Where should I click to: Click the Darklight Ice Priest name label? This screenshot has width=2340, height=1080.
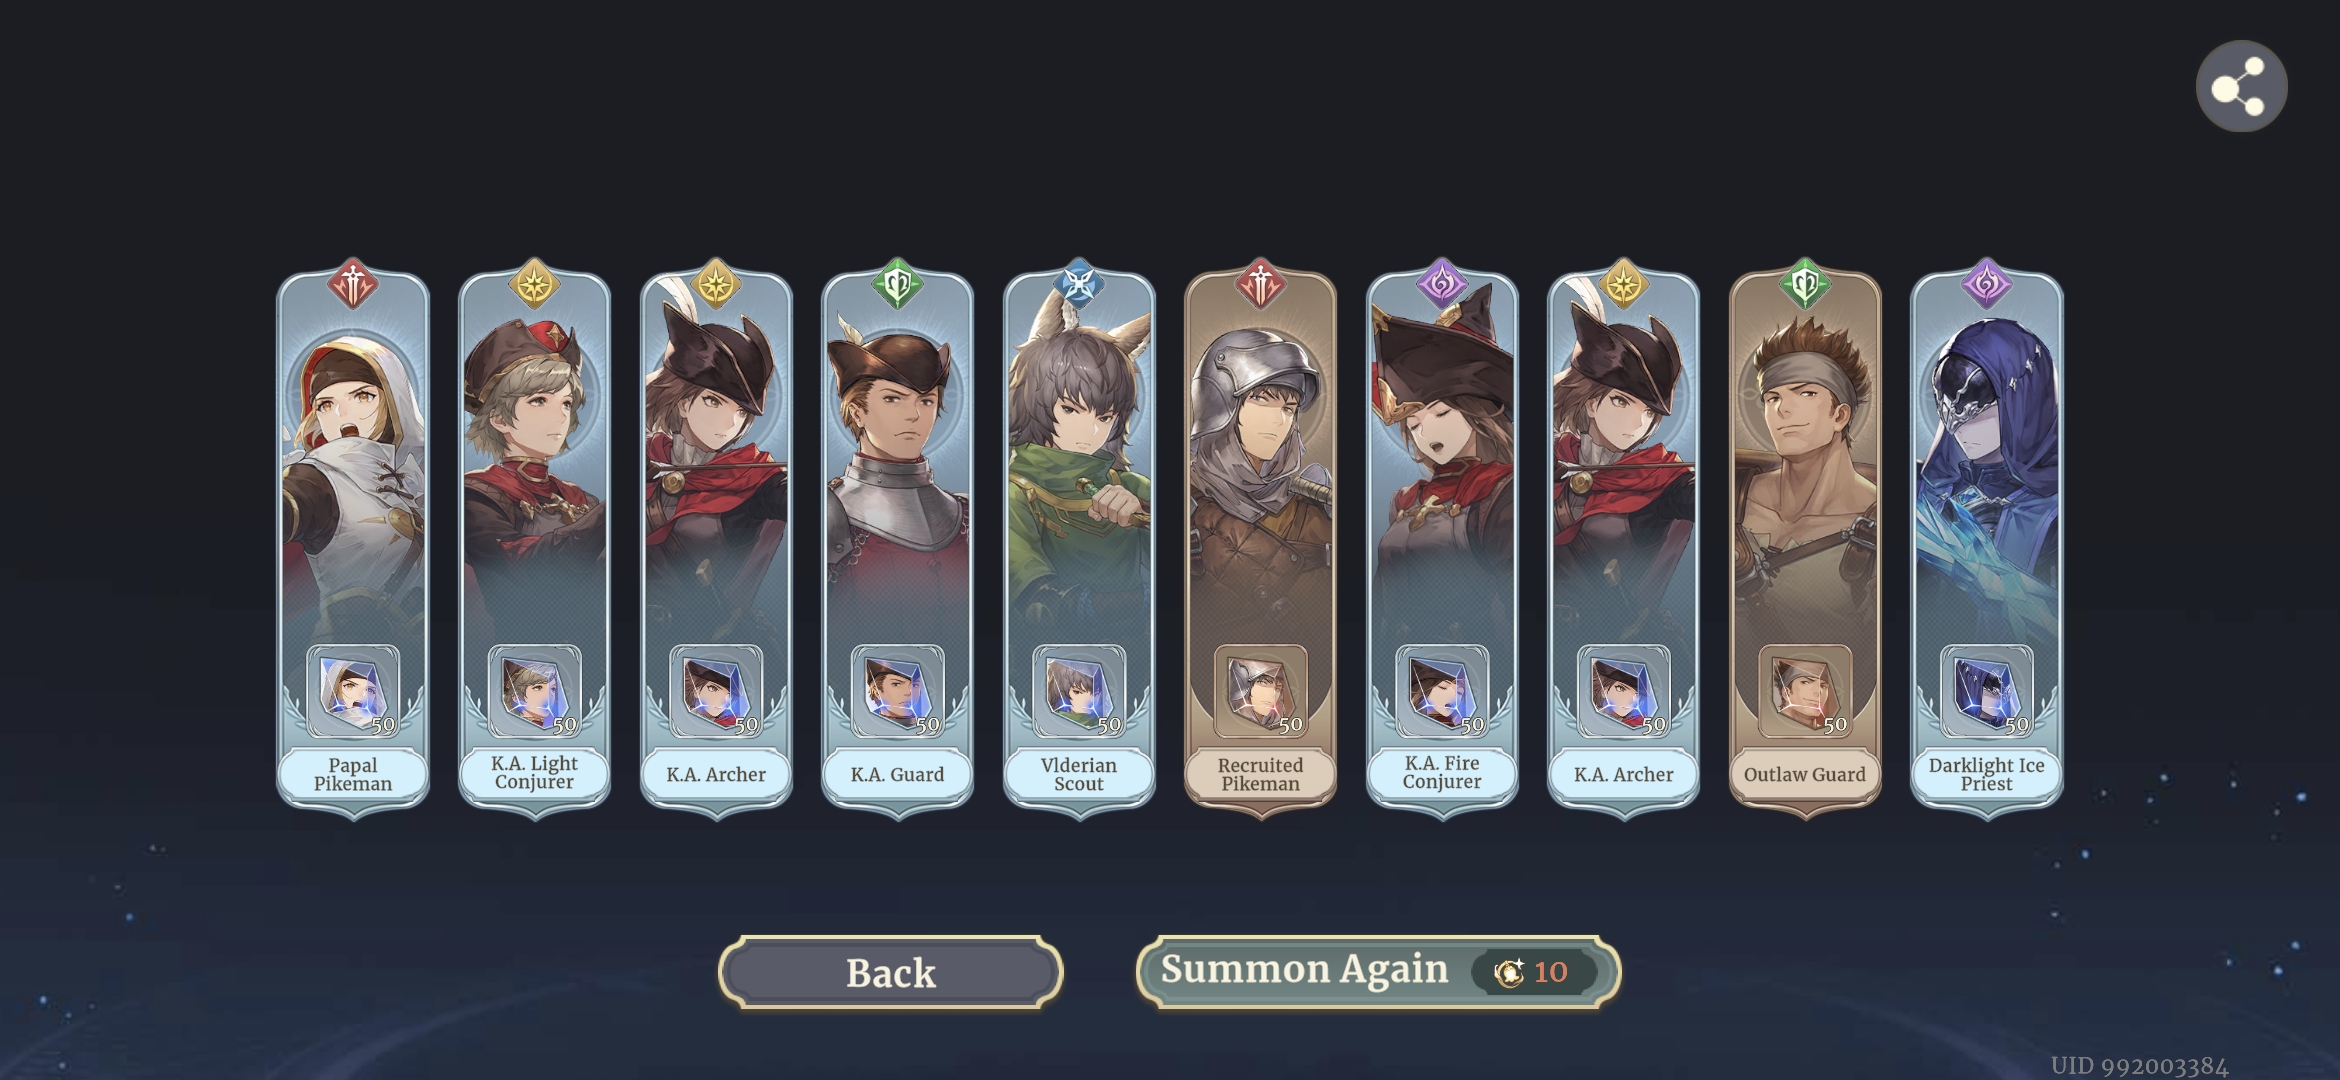pos(1986,774)
